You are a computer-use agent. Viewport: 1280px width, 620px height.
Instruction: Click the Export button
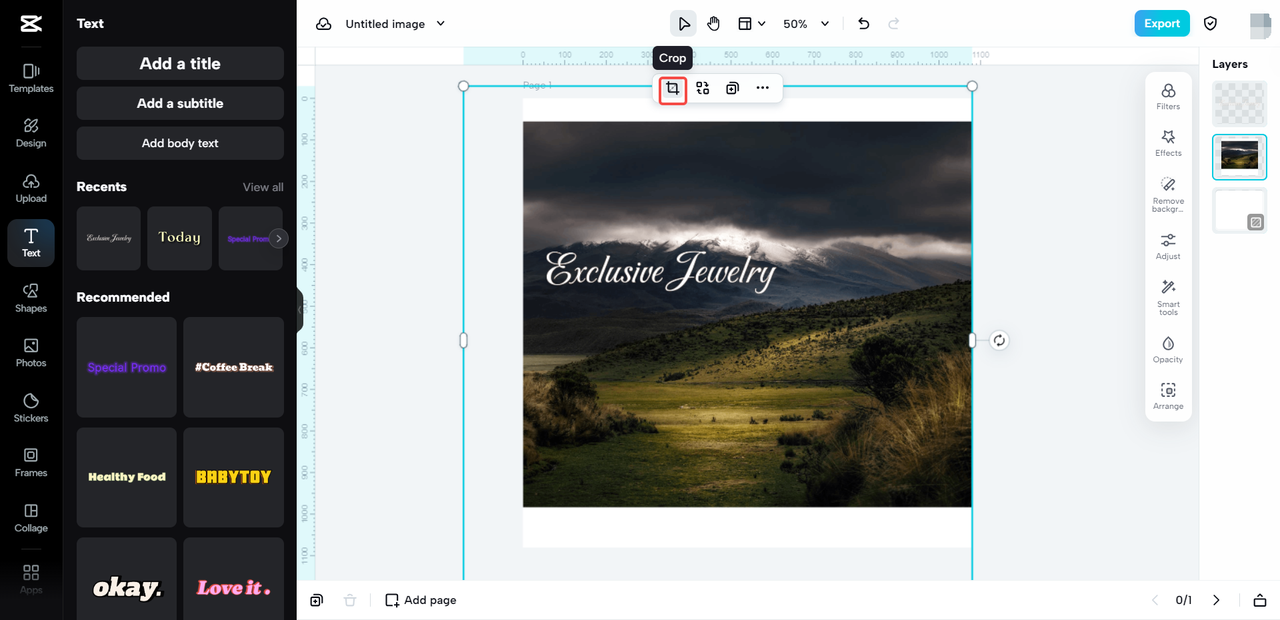pos(1162,22)
